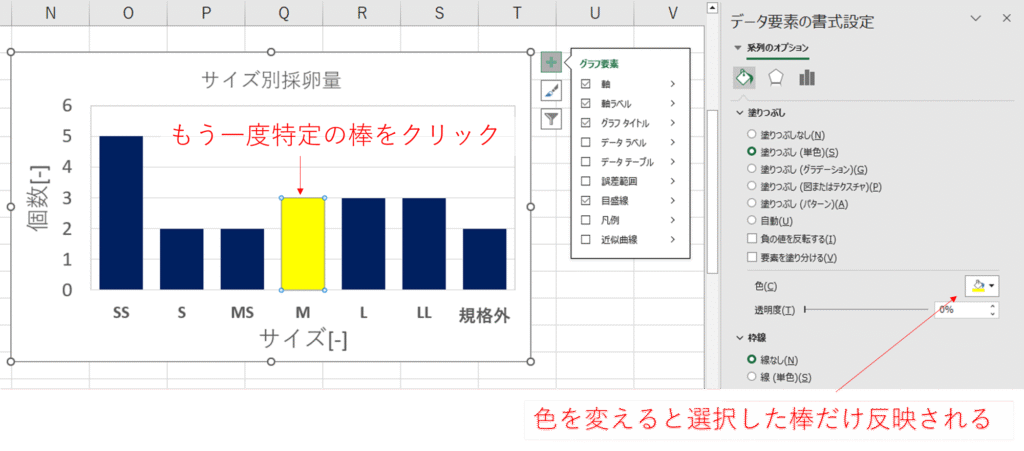The image size is (1024, 451).
Task: Check 要素を塗り分ける option
Action: point(752,257)
